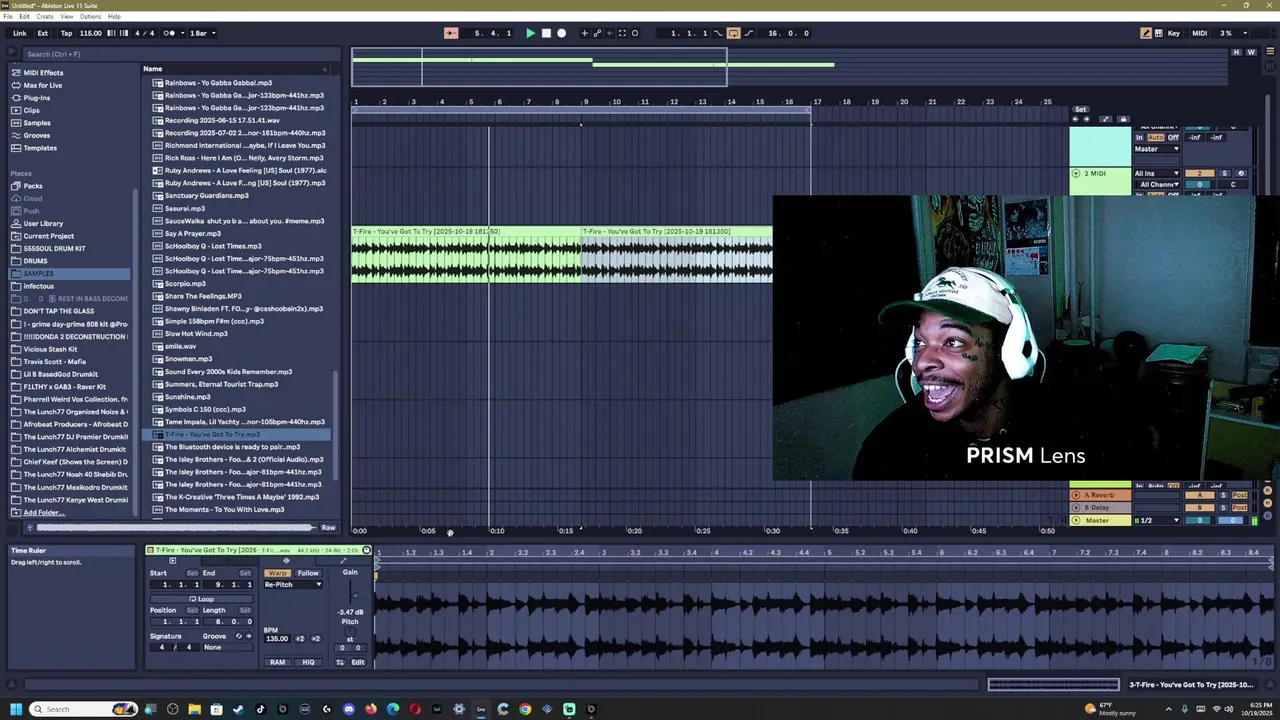Select Scorpio.mp3 in the file list
Image resolution: width=1280 pixels, height=720 pixels.
point(185,284)
